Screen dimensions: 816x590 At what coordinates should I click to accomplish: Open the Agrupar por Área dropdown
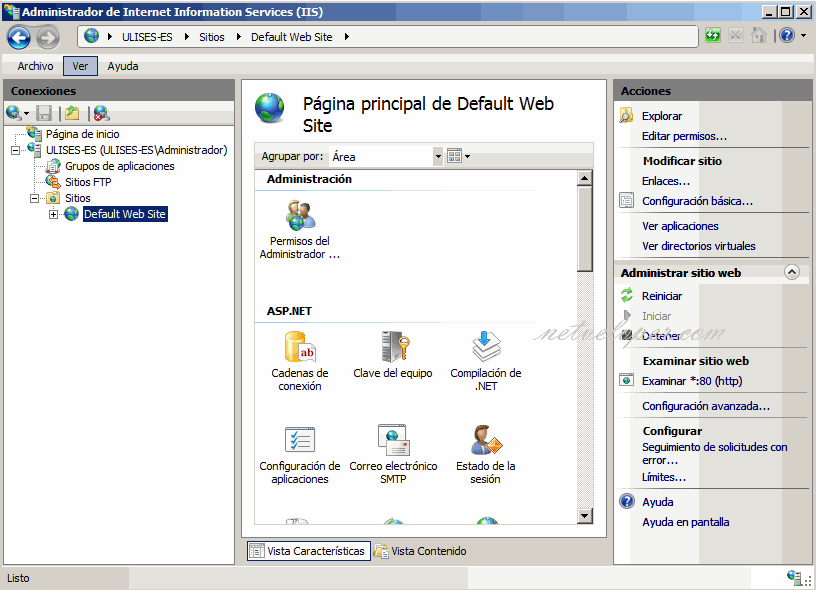[x=438, y=157]
